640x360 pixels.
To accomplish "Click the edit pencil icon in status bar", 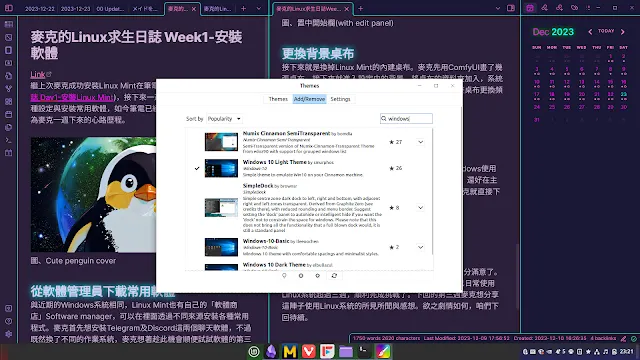I will (623, 338).
